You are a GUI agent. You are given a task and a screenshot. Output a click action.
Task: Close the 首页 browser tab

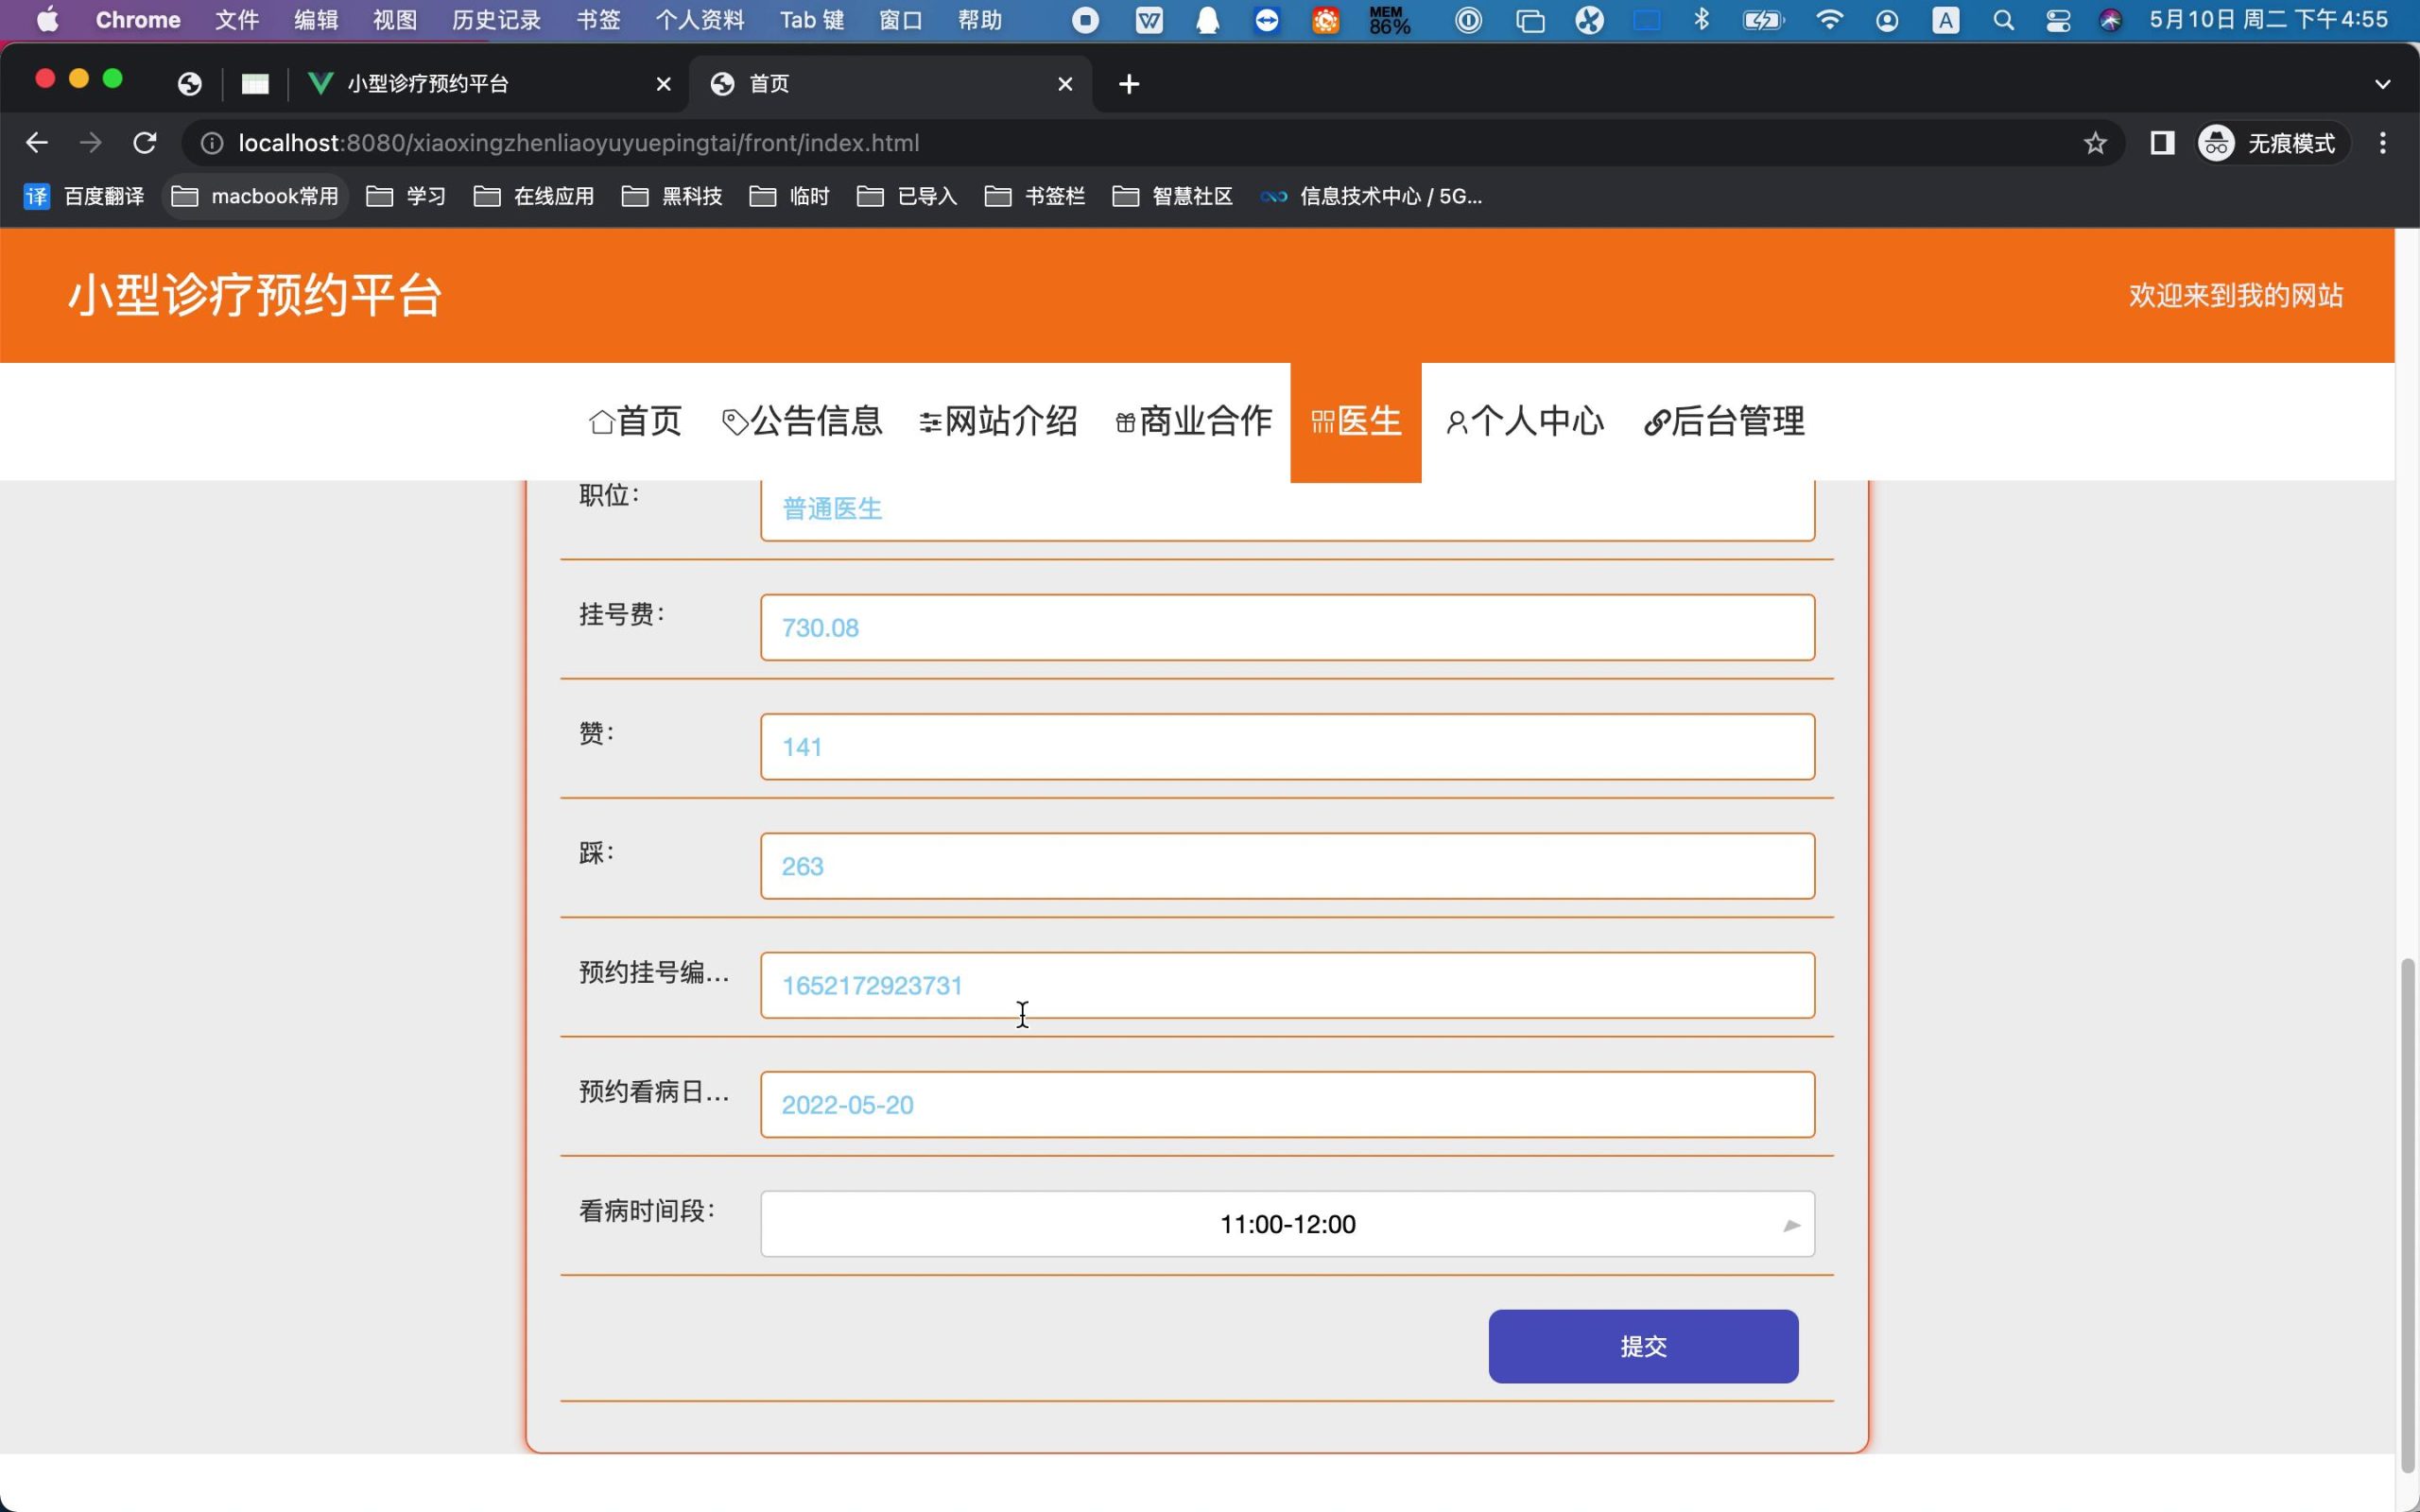(x=1065, y=84)
